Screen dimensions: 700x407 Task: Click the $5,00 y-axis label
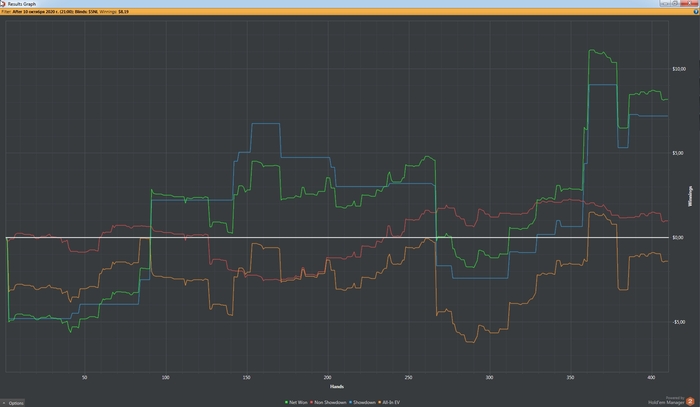point(678,153)
